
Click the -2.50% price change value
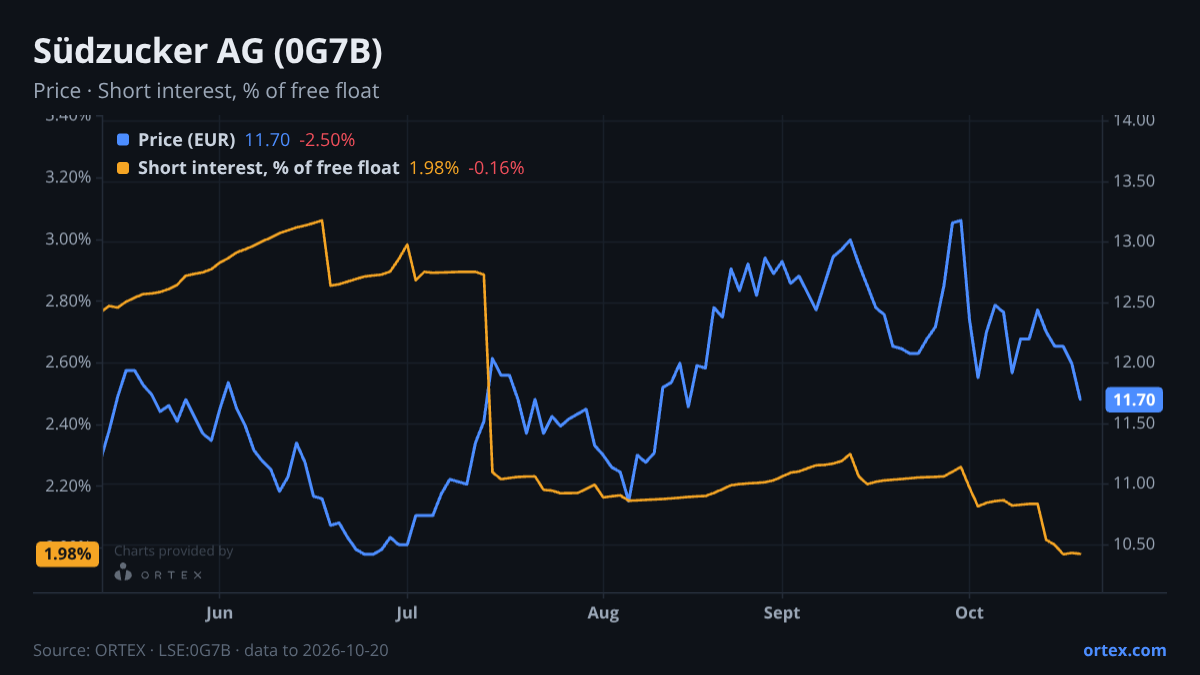327,140
